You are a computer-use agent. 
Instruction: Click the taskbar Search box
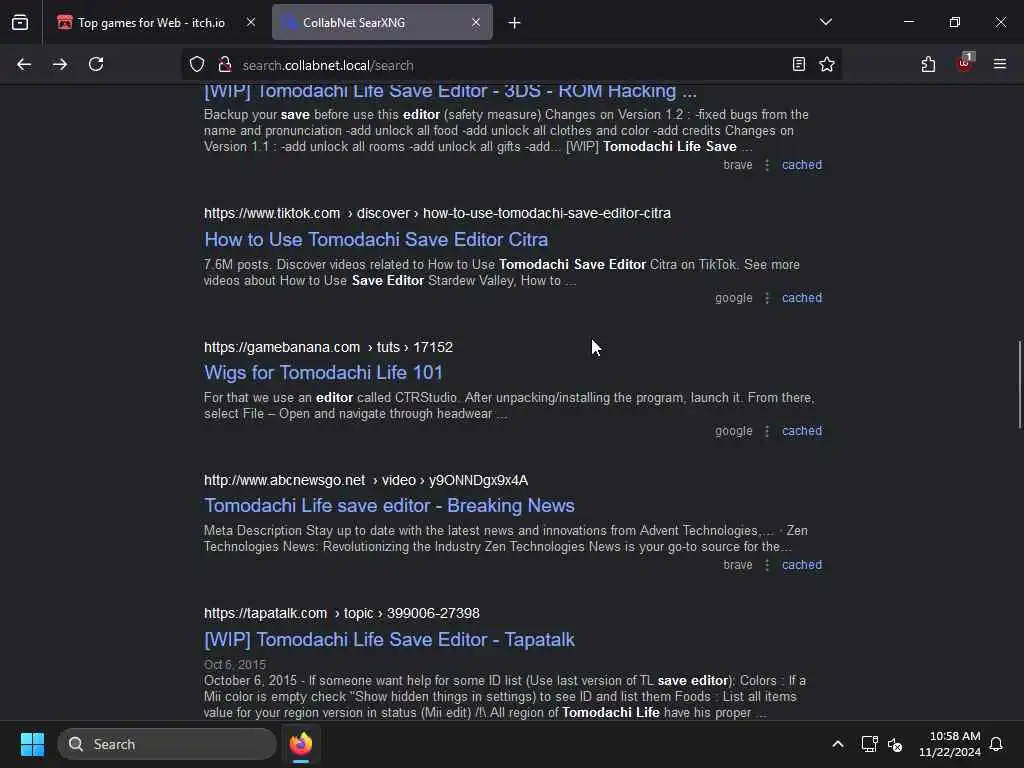tap(167, 744)
